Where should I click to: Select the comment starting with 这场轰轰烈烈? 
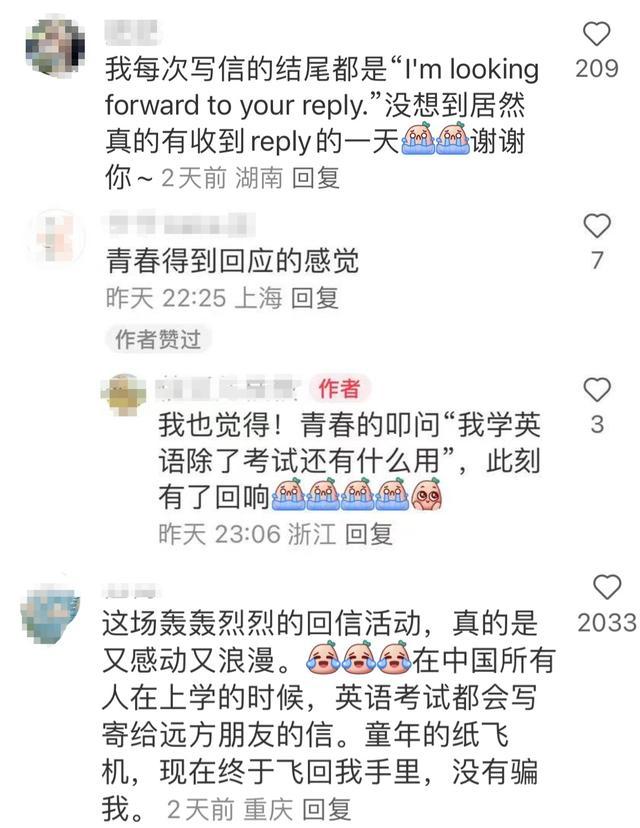(x=327, y=716)
